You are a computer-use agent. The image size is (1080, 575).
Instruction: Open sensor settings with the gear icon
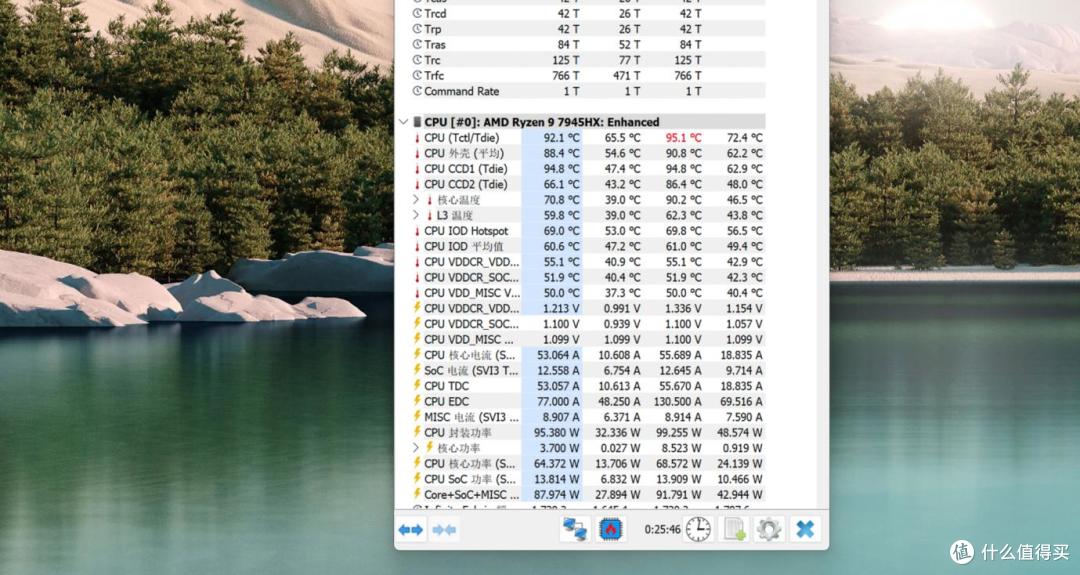[769, 530]
